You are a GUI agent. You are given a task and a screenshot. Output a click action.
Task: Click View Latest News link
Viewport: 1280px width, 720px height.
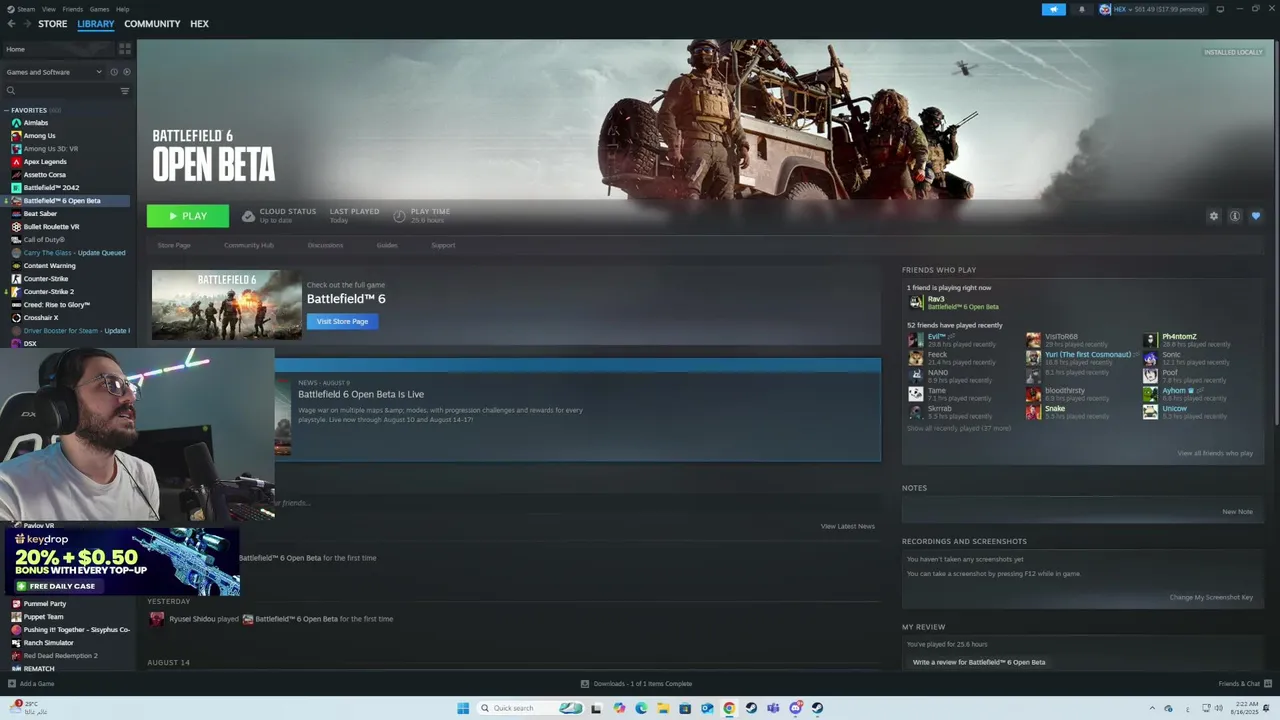[847, 526]
